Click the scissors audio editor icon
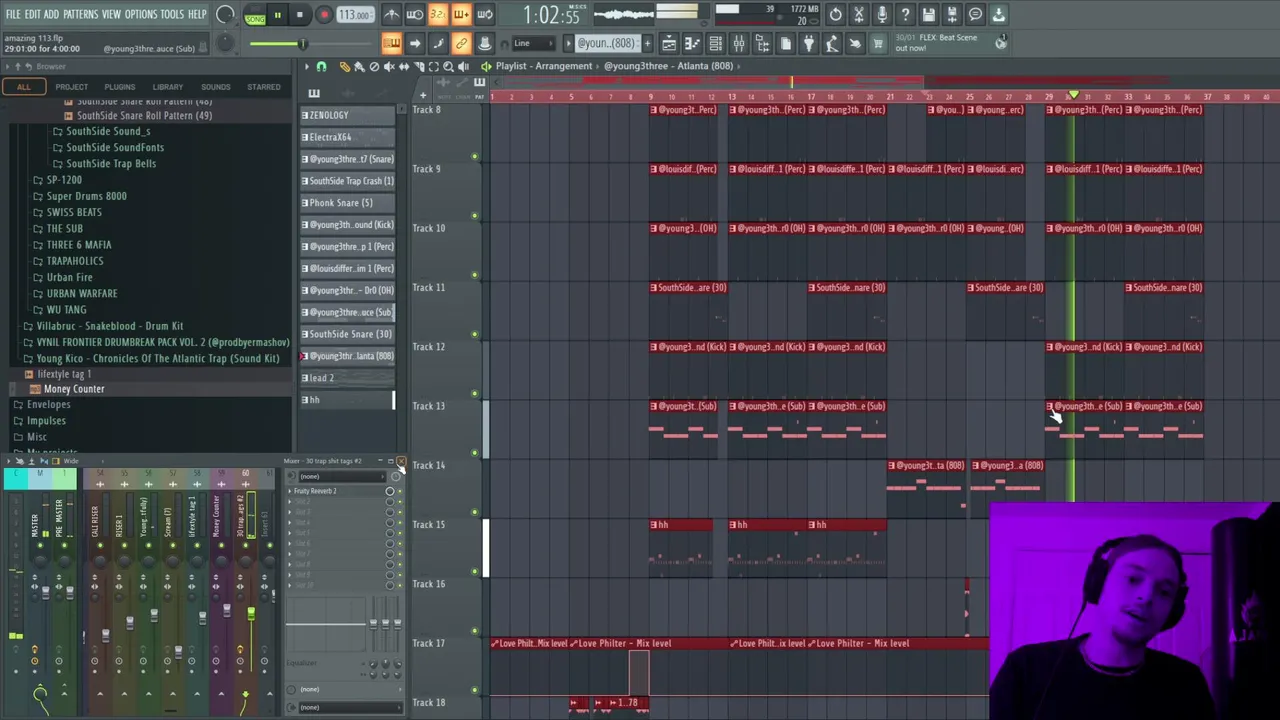This screenshot has width=1280, height=720. pyautogui.click(x=858, y=15)
